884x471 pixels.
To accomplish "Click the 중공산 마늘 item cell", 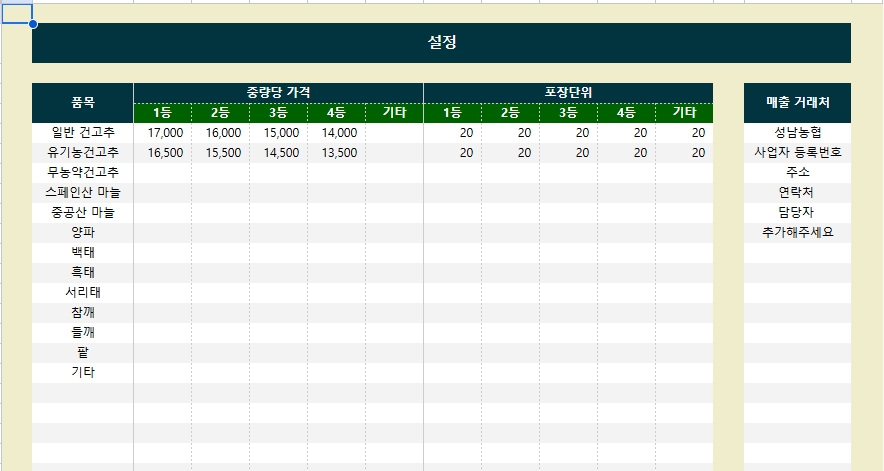I will [83, 213].
